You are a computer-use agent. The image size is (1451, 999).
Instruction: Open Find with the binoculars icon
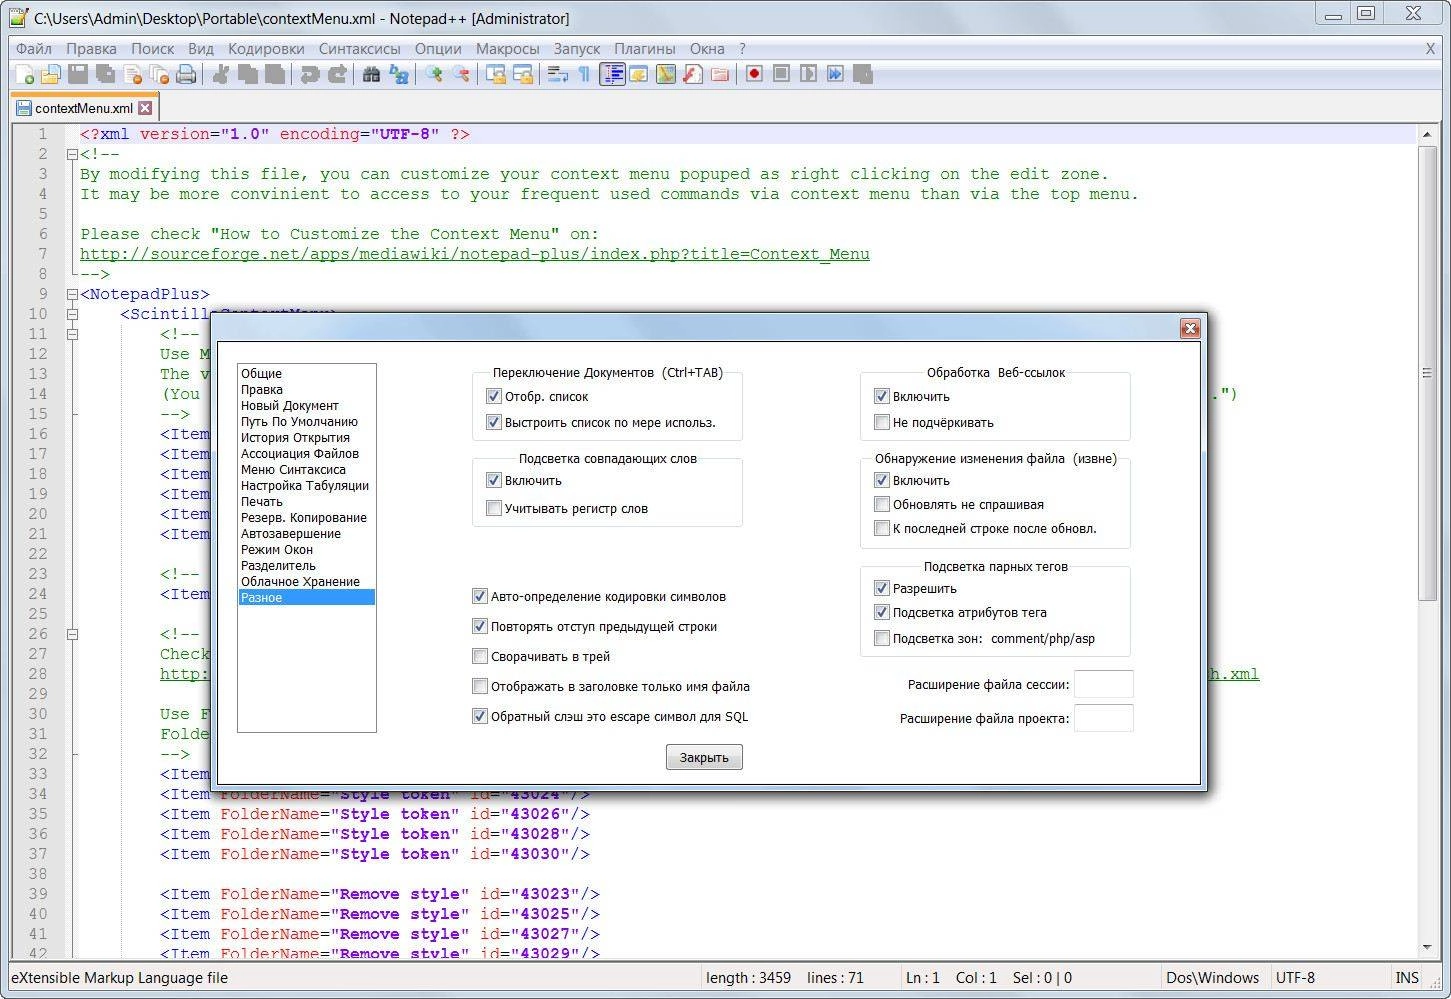[372, 74]
